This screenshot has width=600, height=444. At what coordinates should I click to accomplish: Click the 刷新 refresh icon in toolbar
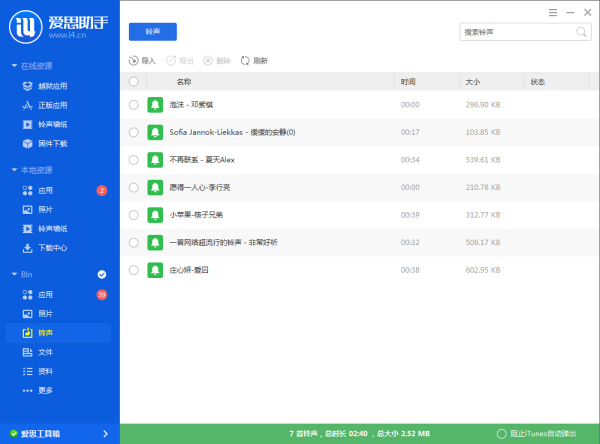click(x=245, y=61)
